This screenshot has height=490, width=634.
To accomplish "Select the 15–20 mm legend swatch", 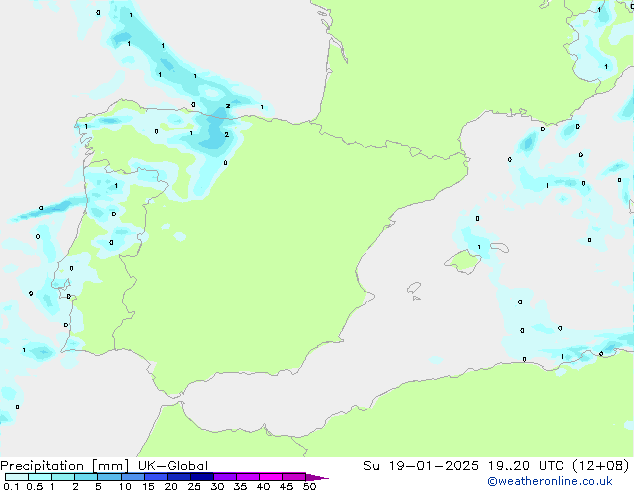I will [156, 477].
